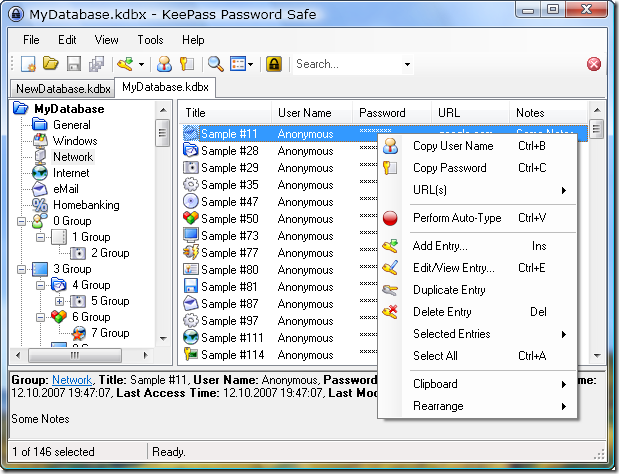Image resolution: width=619 pixels, height=474 pixels.
Task: Click the red close-tab X icon
Action: point(594,64)
